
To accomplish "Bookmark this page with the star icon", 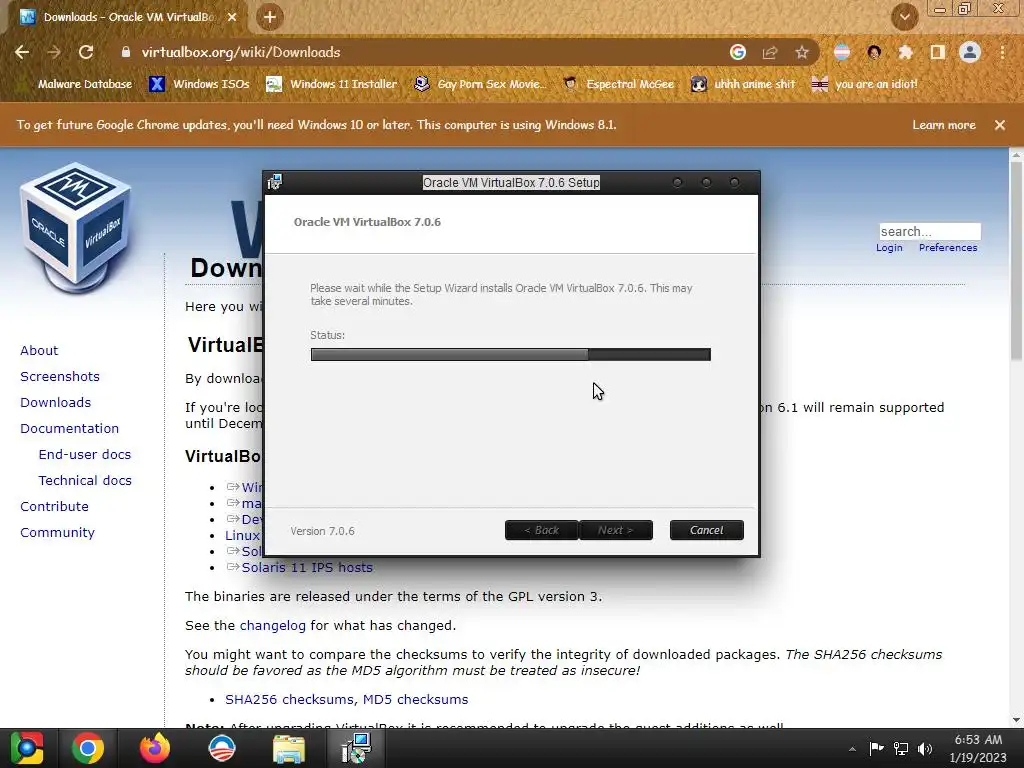I will pos(802,52).
